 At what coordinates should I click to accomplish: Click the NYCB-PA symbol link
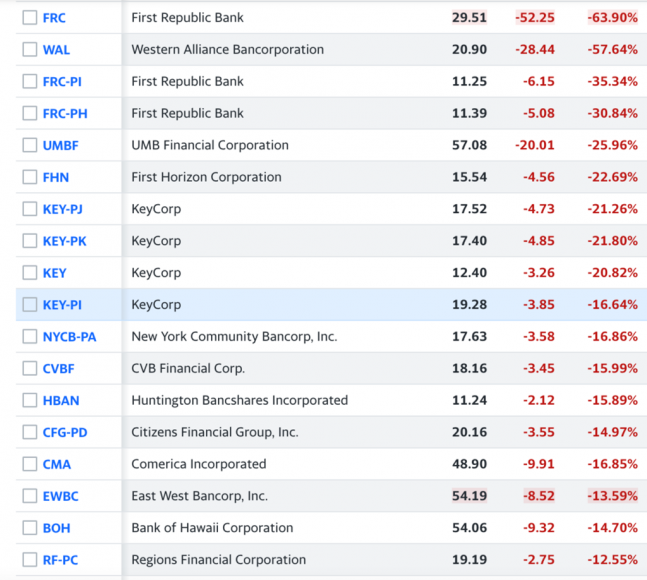[69, 337]
